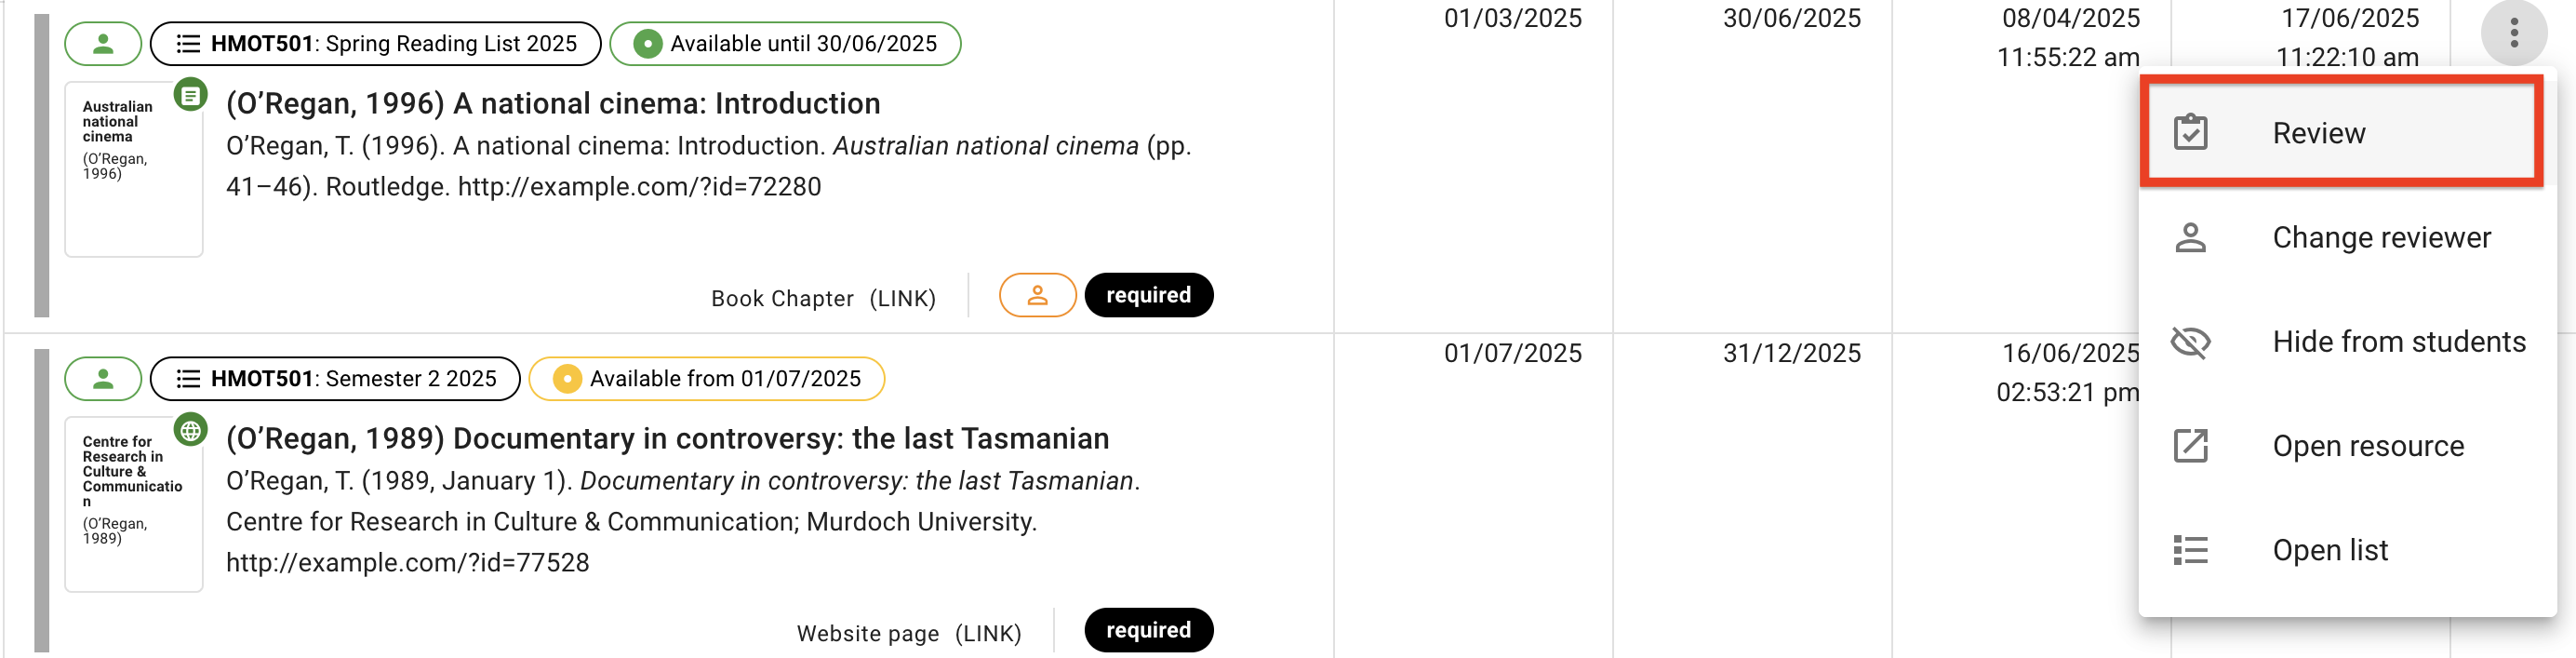Expand the HMOT501 Semester 2 2025 chip

click(334, 378)
